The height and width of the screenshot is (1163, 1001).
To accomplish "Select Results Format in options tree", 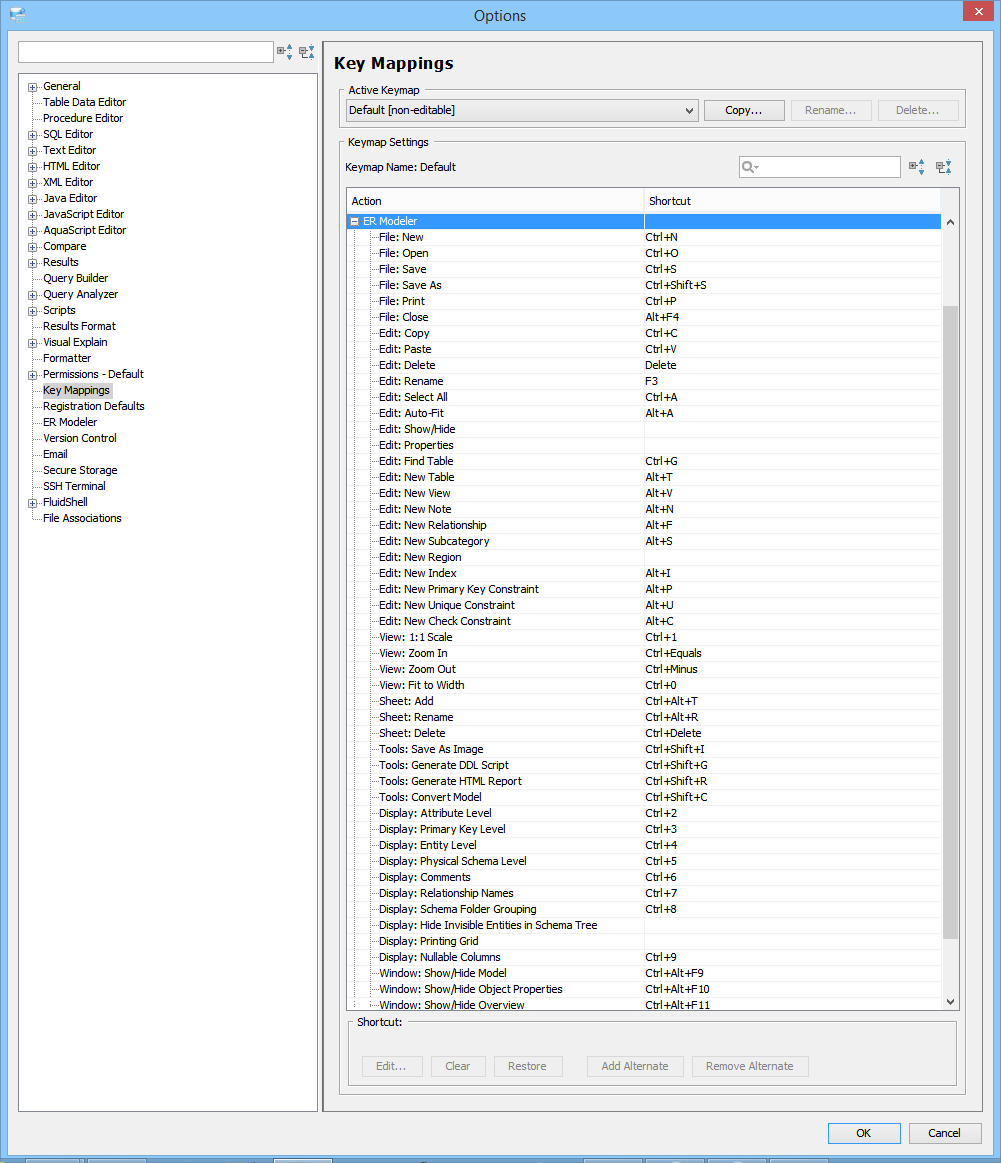I will 79,326.
